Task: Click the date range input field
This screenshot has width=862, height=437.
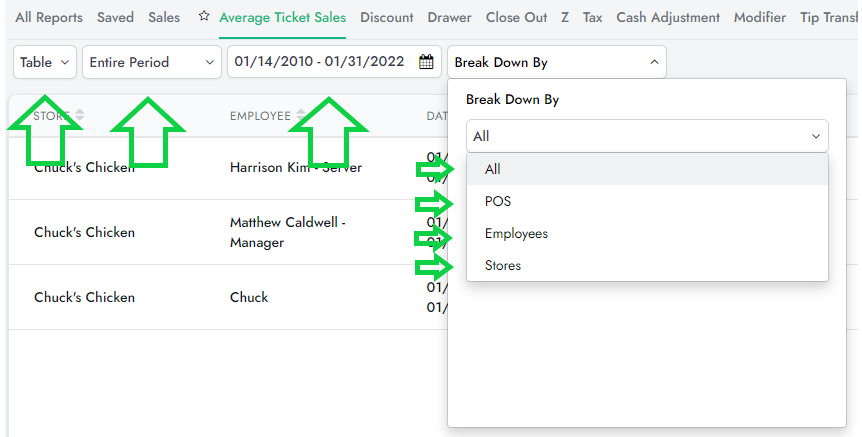Action: coord(319,62)
